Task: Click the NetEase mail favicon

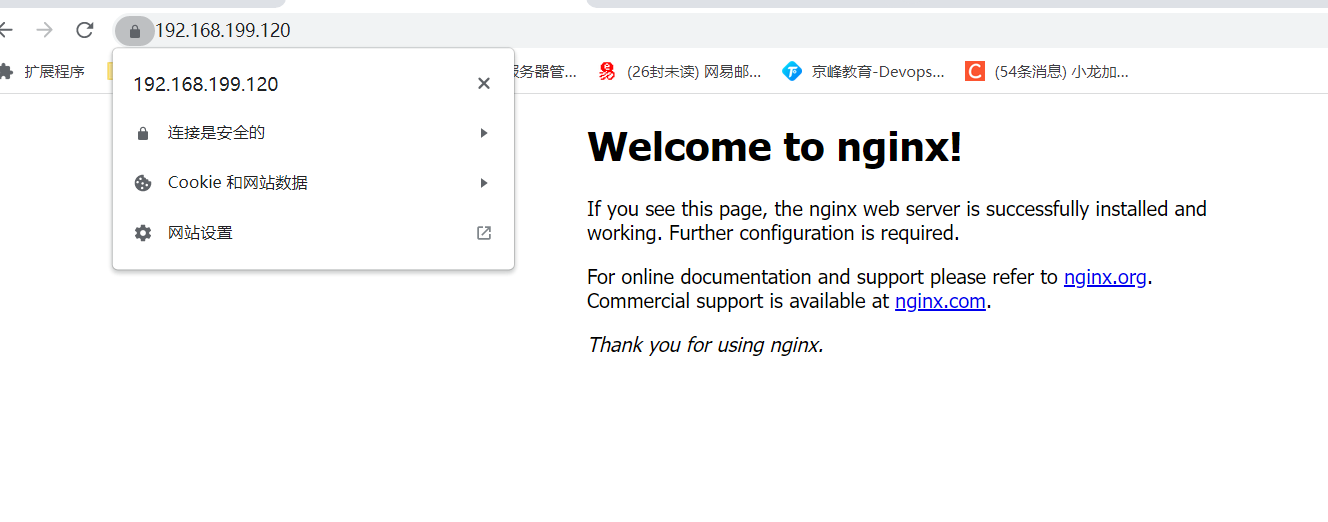Action: [607, 72]
